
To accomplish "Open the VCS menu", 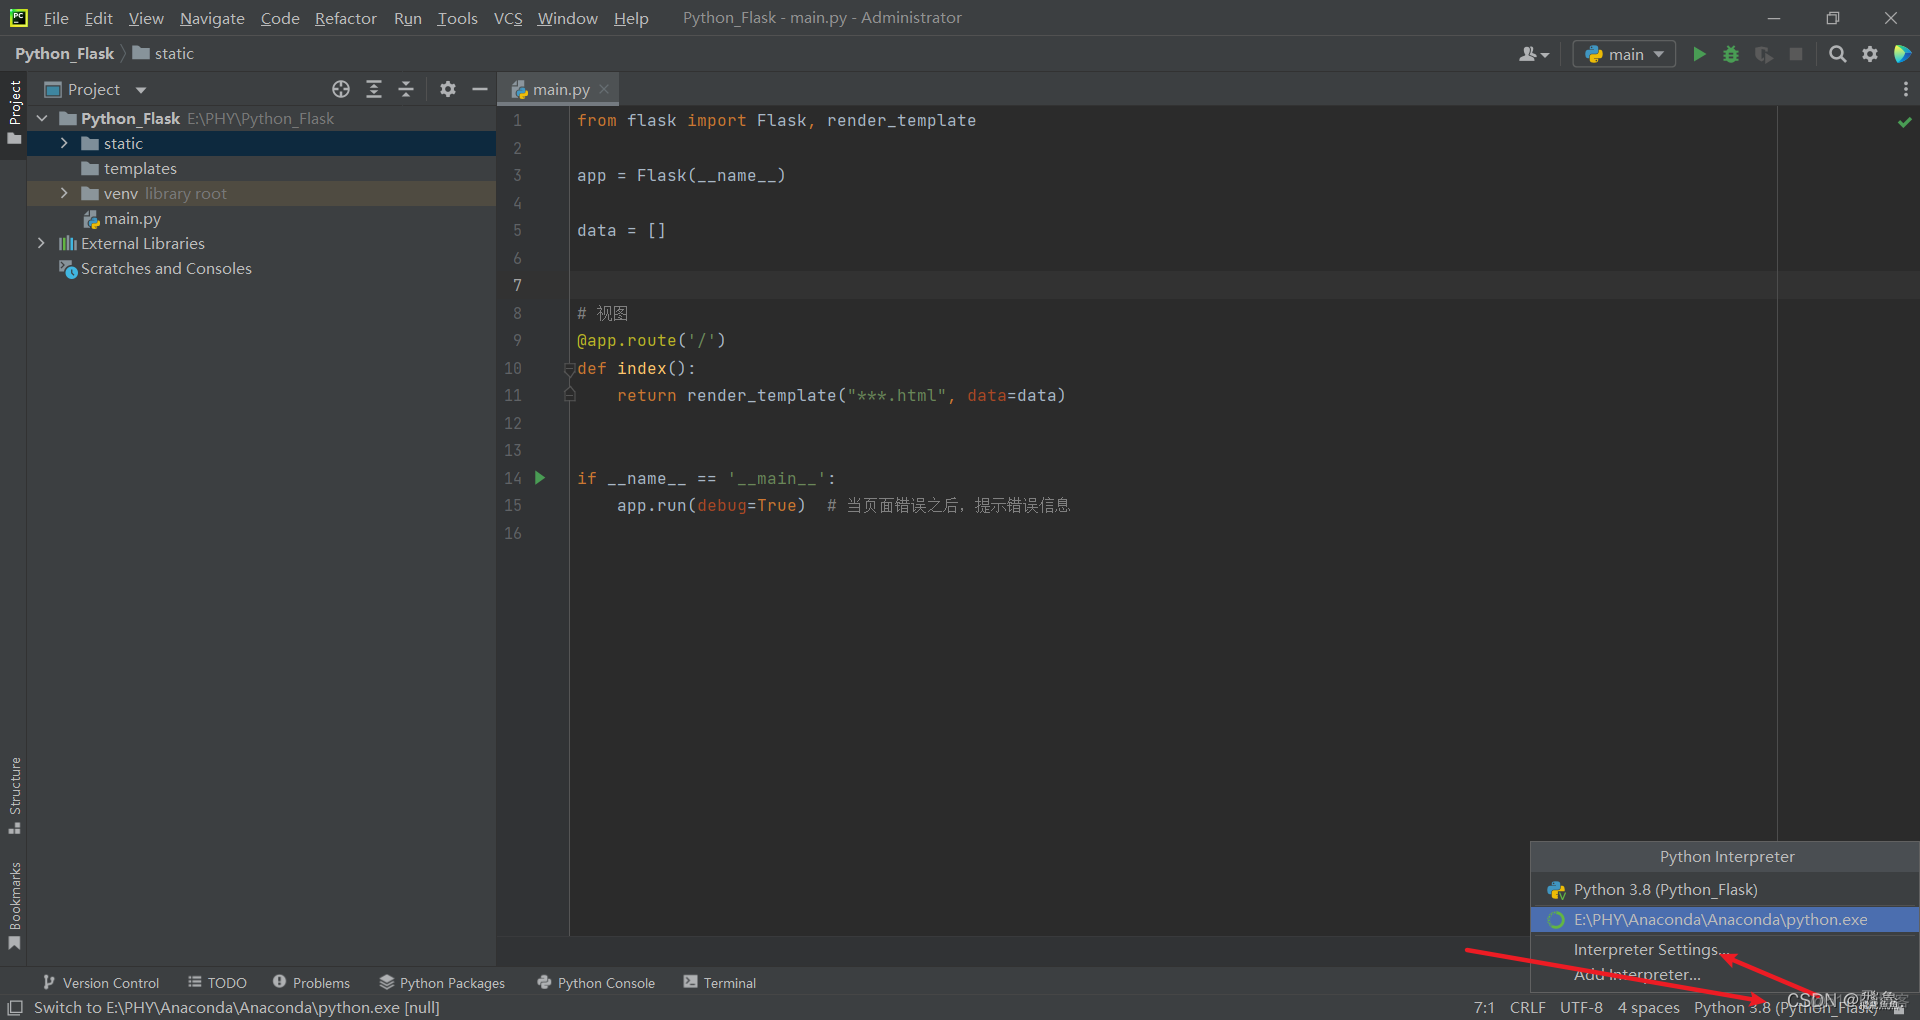I will [508, 18].
